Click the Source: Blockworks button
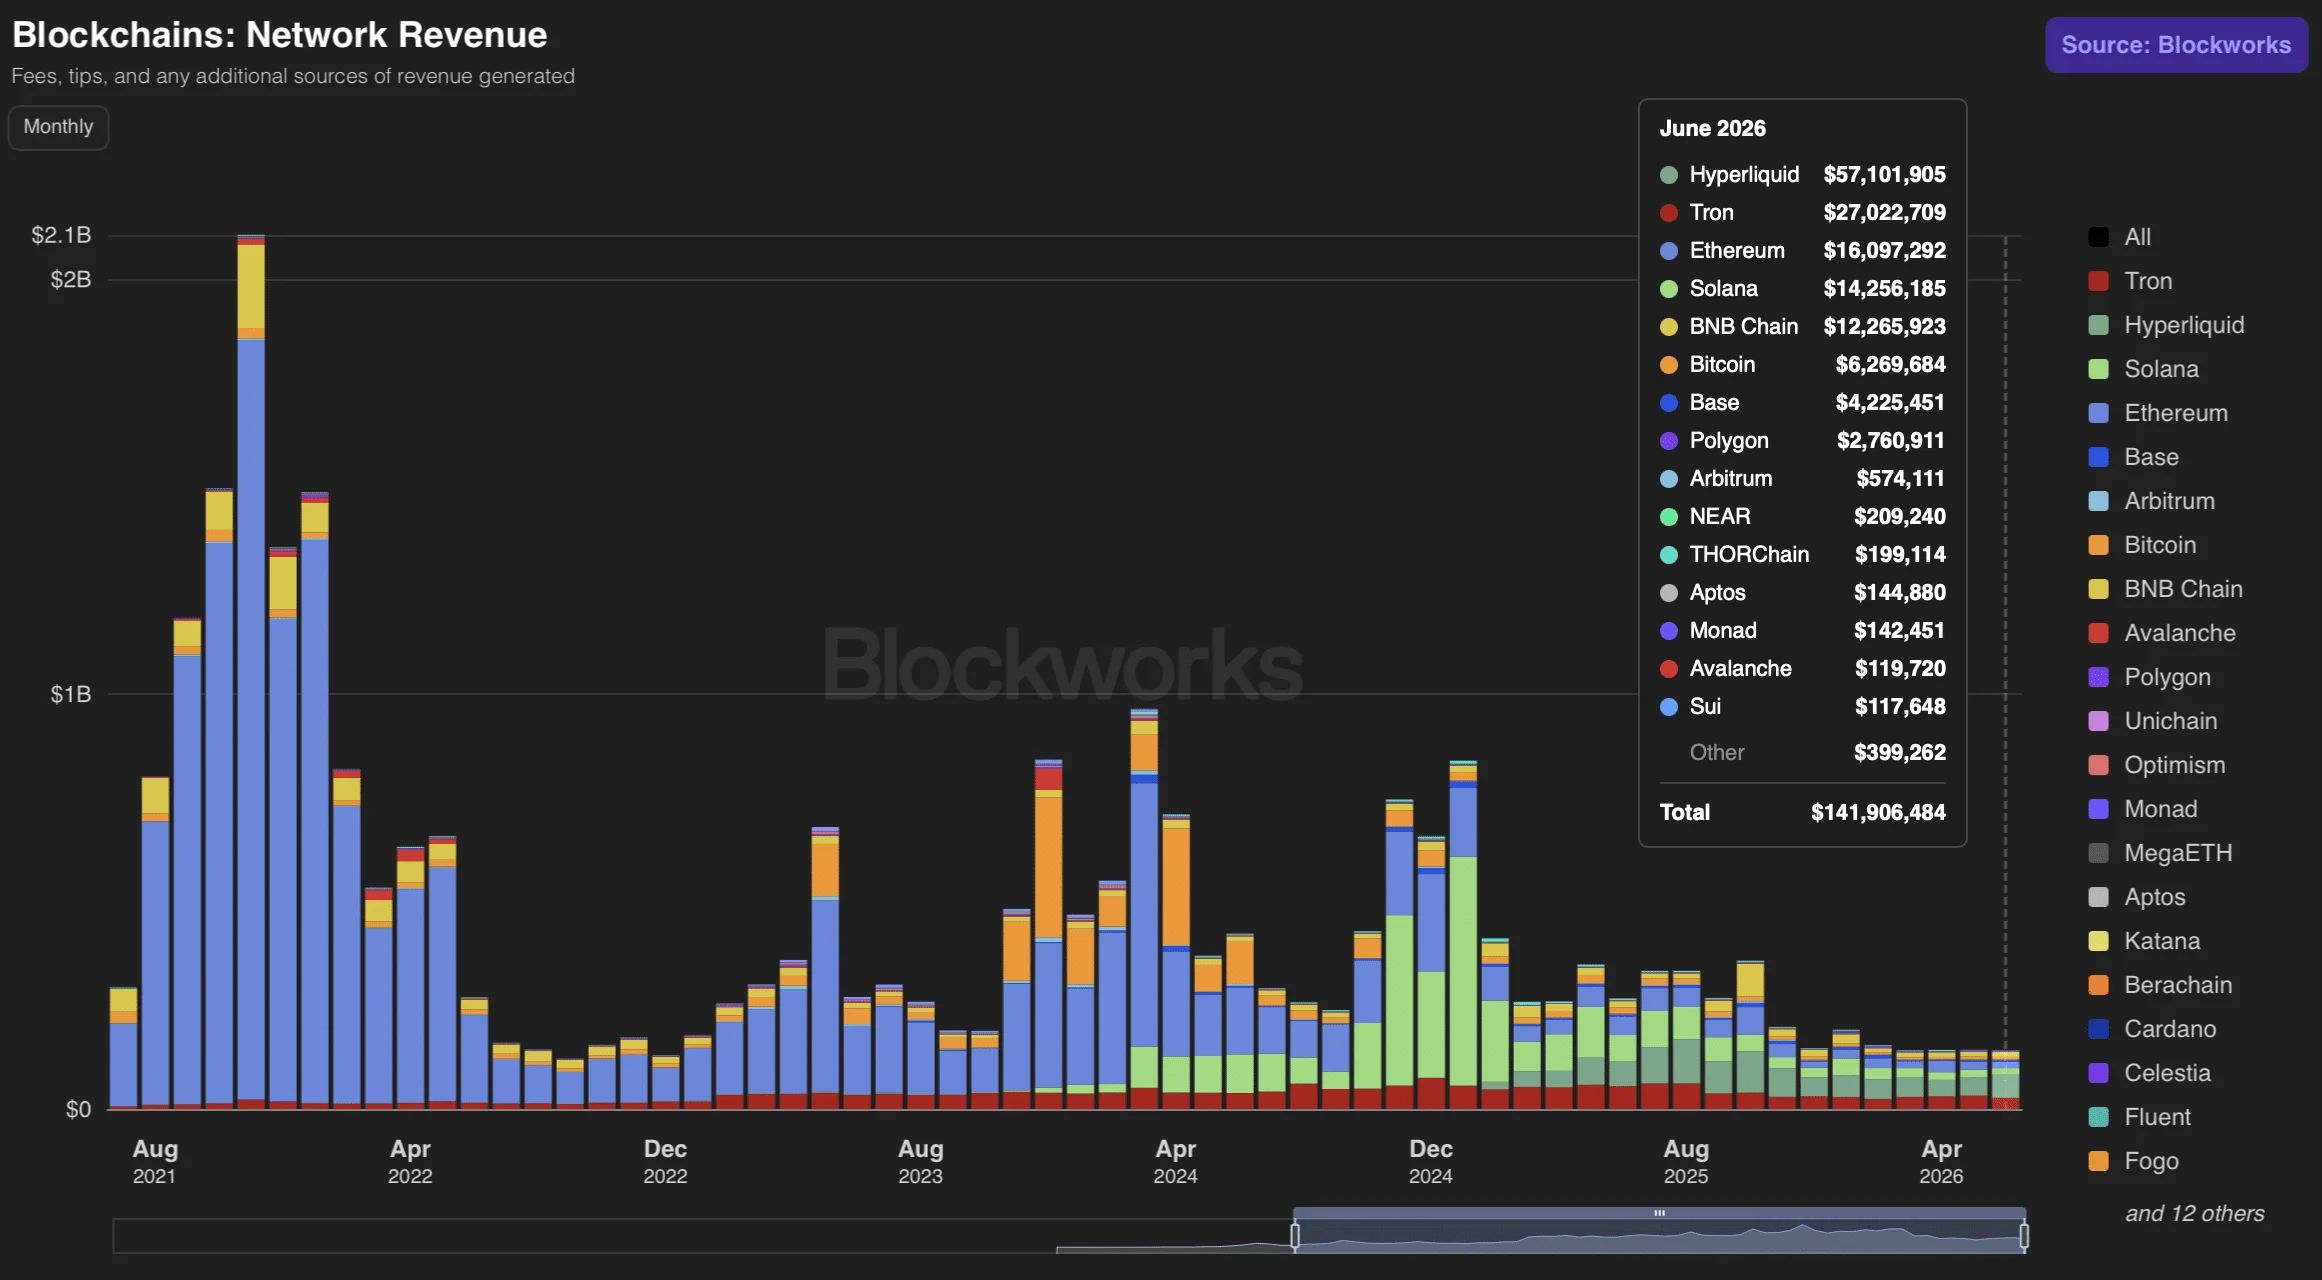Screen dimensions: 2322x1280 coord(2176,45)
